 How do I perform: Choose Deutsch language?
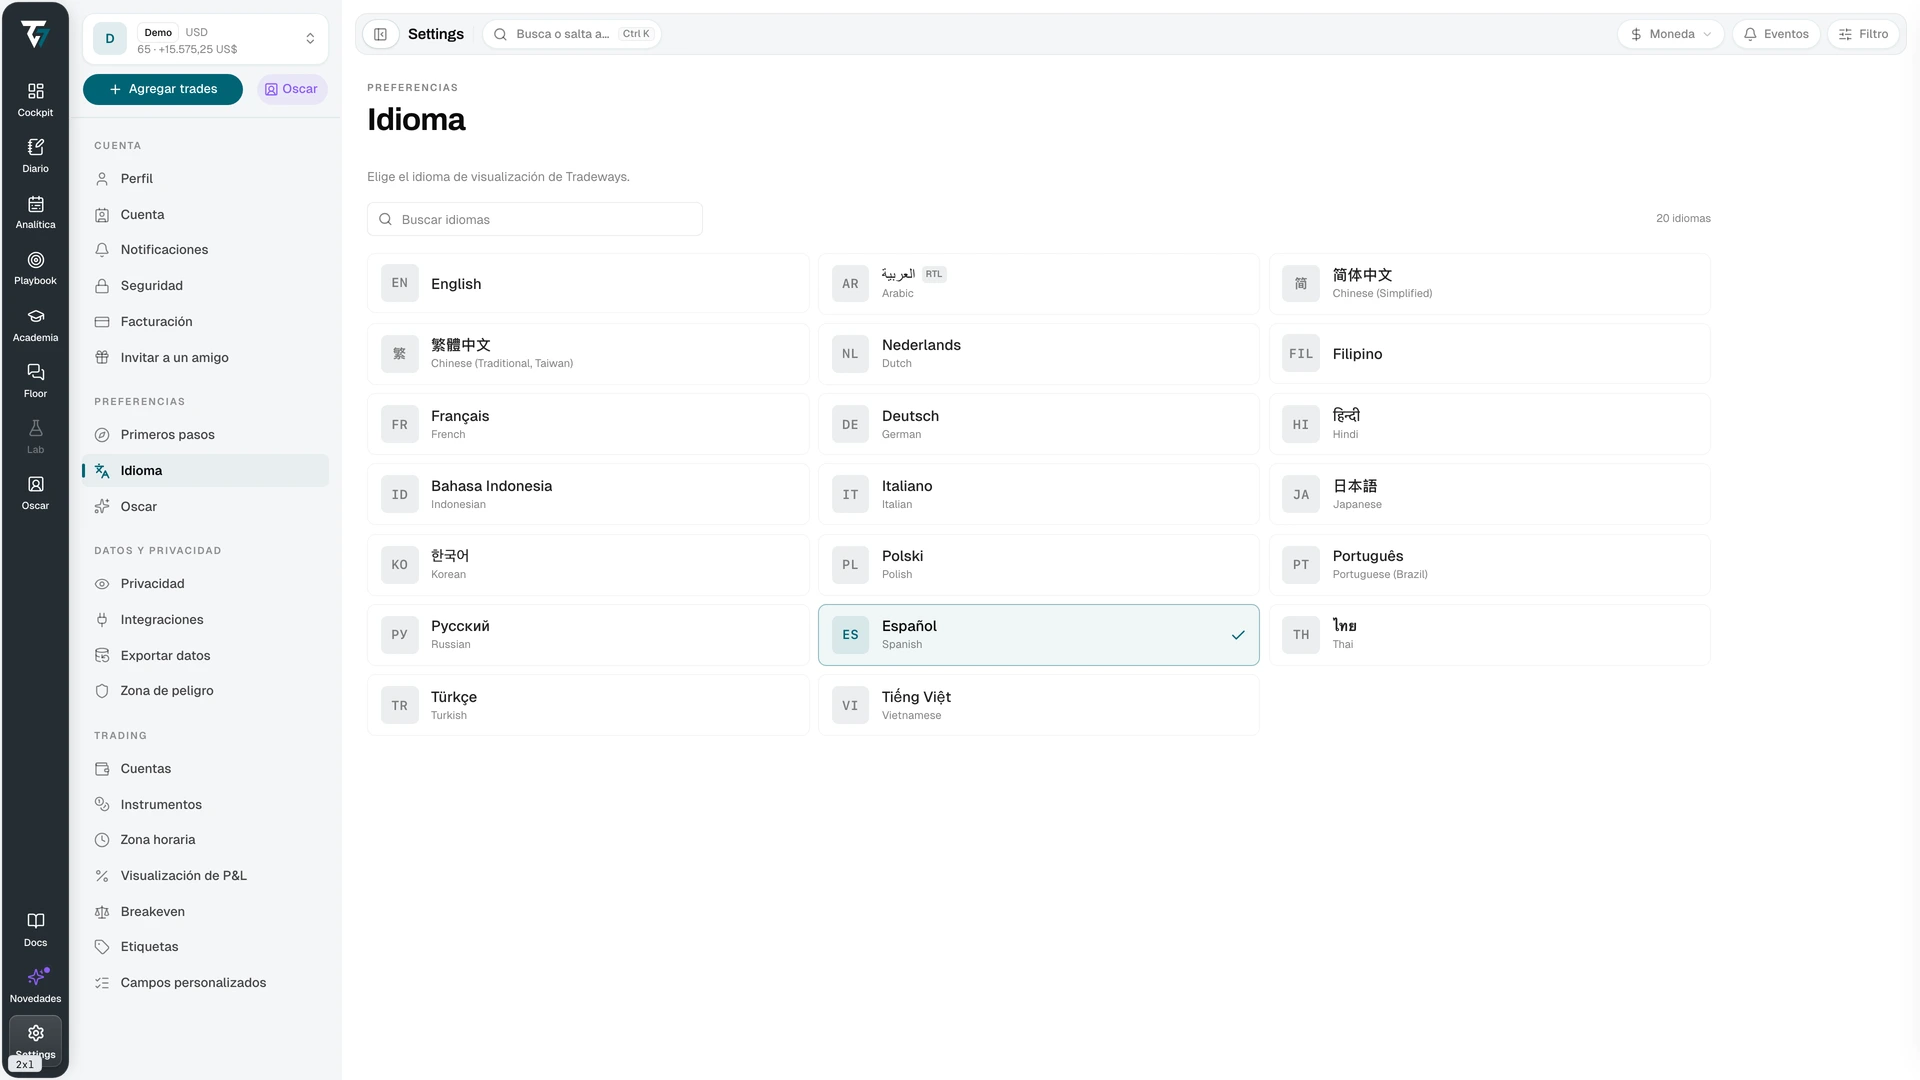1039,425
